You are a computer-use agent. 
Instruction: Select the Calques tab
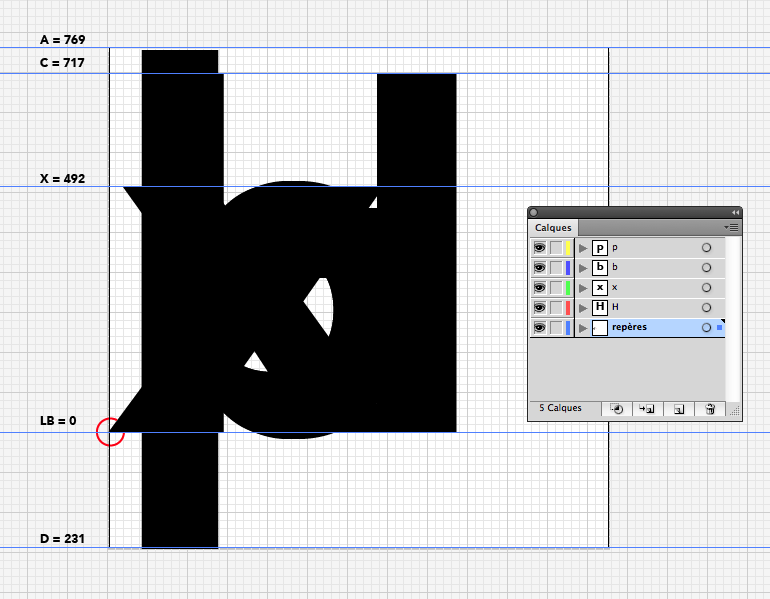[553, 228]
